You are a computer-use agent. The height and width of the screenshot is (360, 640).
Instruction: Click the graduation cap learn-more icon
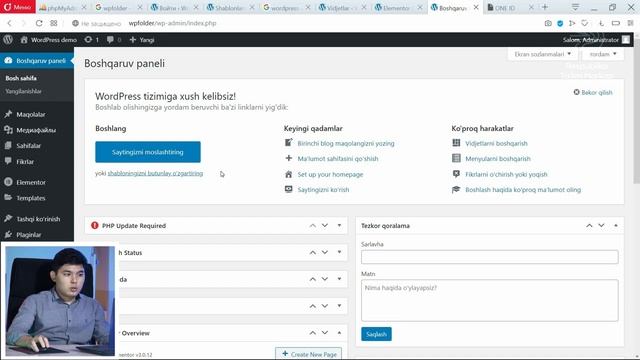[x=456, y=189]
